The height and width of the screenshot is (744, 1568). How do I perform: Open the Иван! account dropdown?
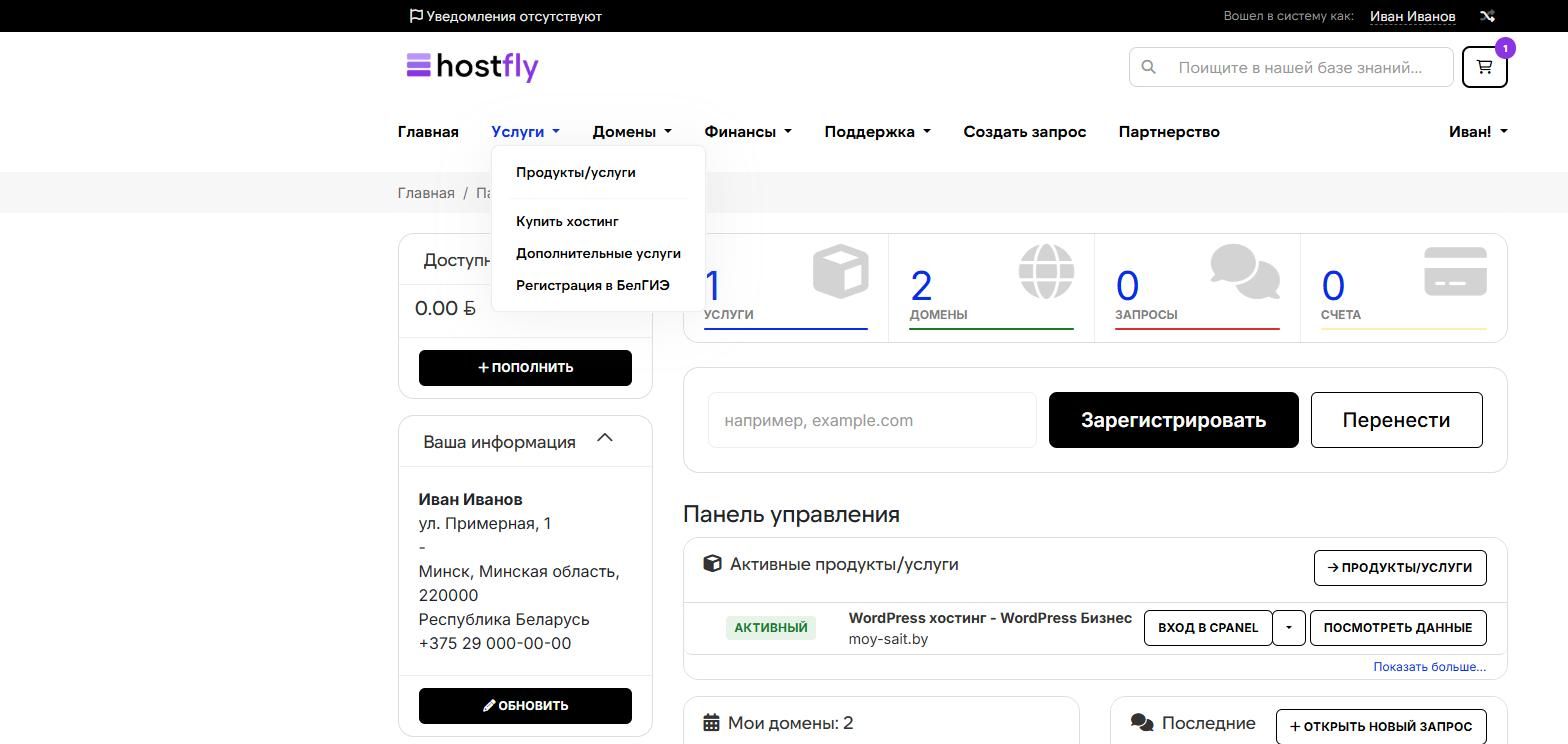coord(1478,132)
